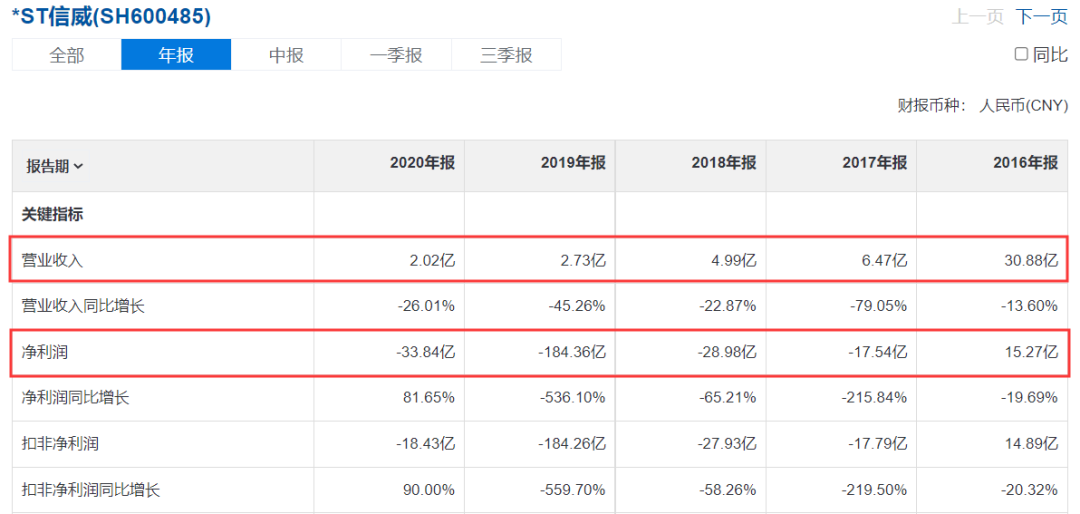Image resolution: width=1080 pixels, height=514 pixels.
Task: Enable the 同比 checkbox
Action: coord(1021,54)
